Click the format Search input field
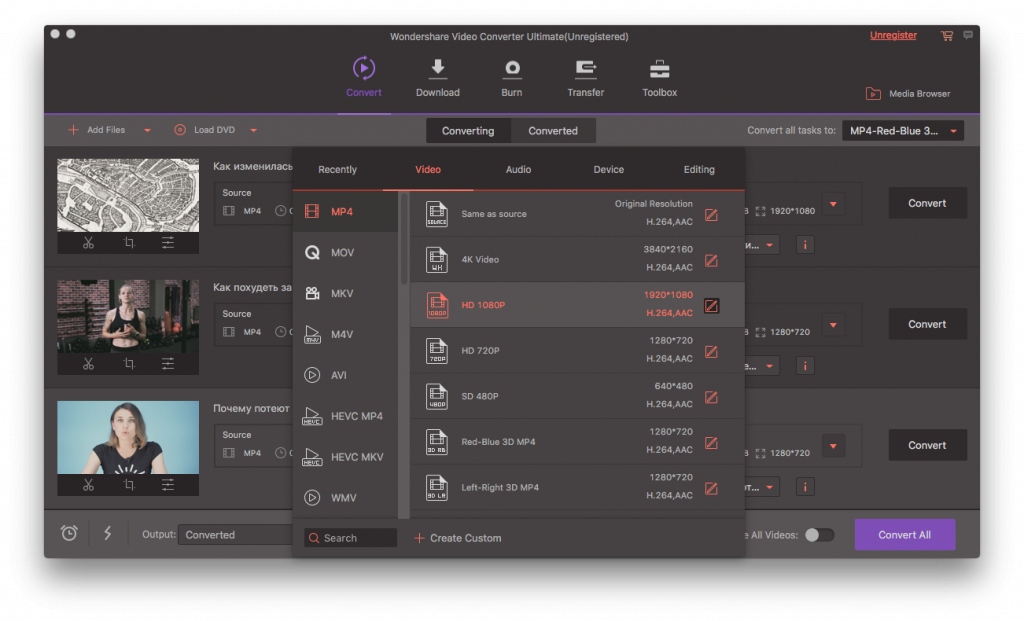 351,538
